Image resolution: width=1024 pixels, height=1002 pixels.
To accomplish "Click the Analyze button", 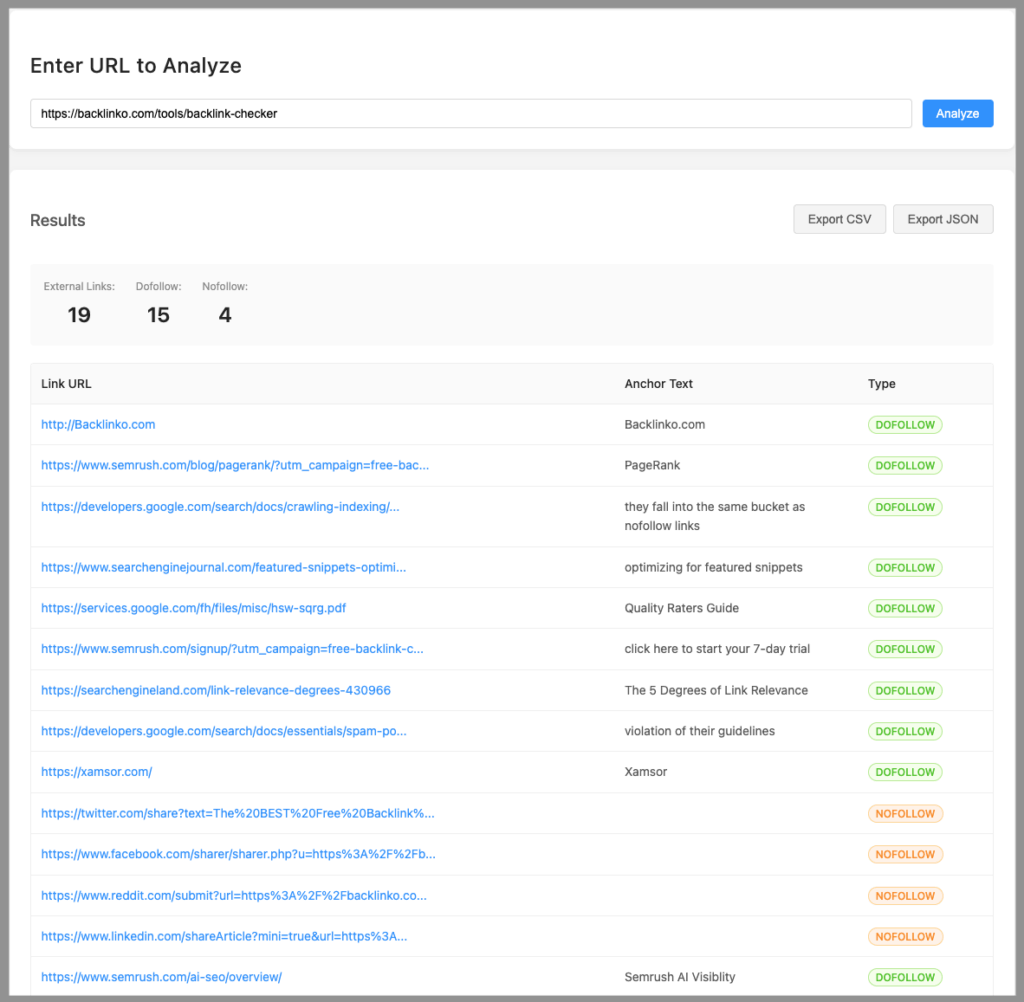I will click(x=957, y=113).
